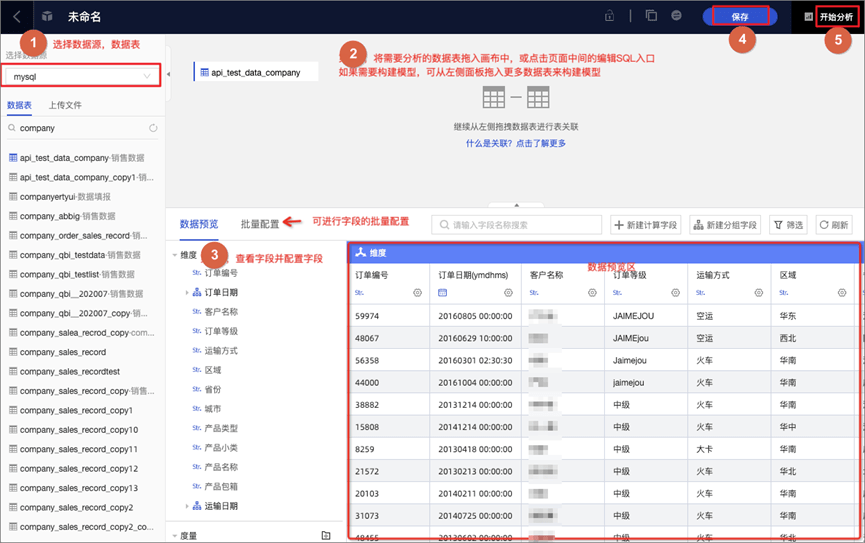
Task: Open gear settings for the 订单编号 column
Action: tap(418, 293)
